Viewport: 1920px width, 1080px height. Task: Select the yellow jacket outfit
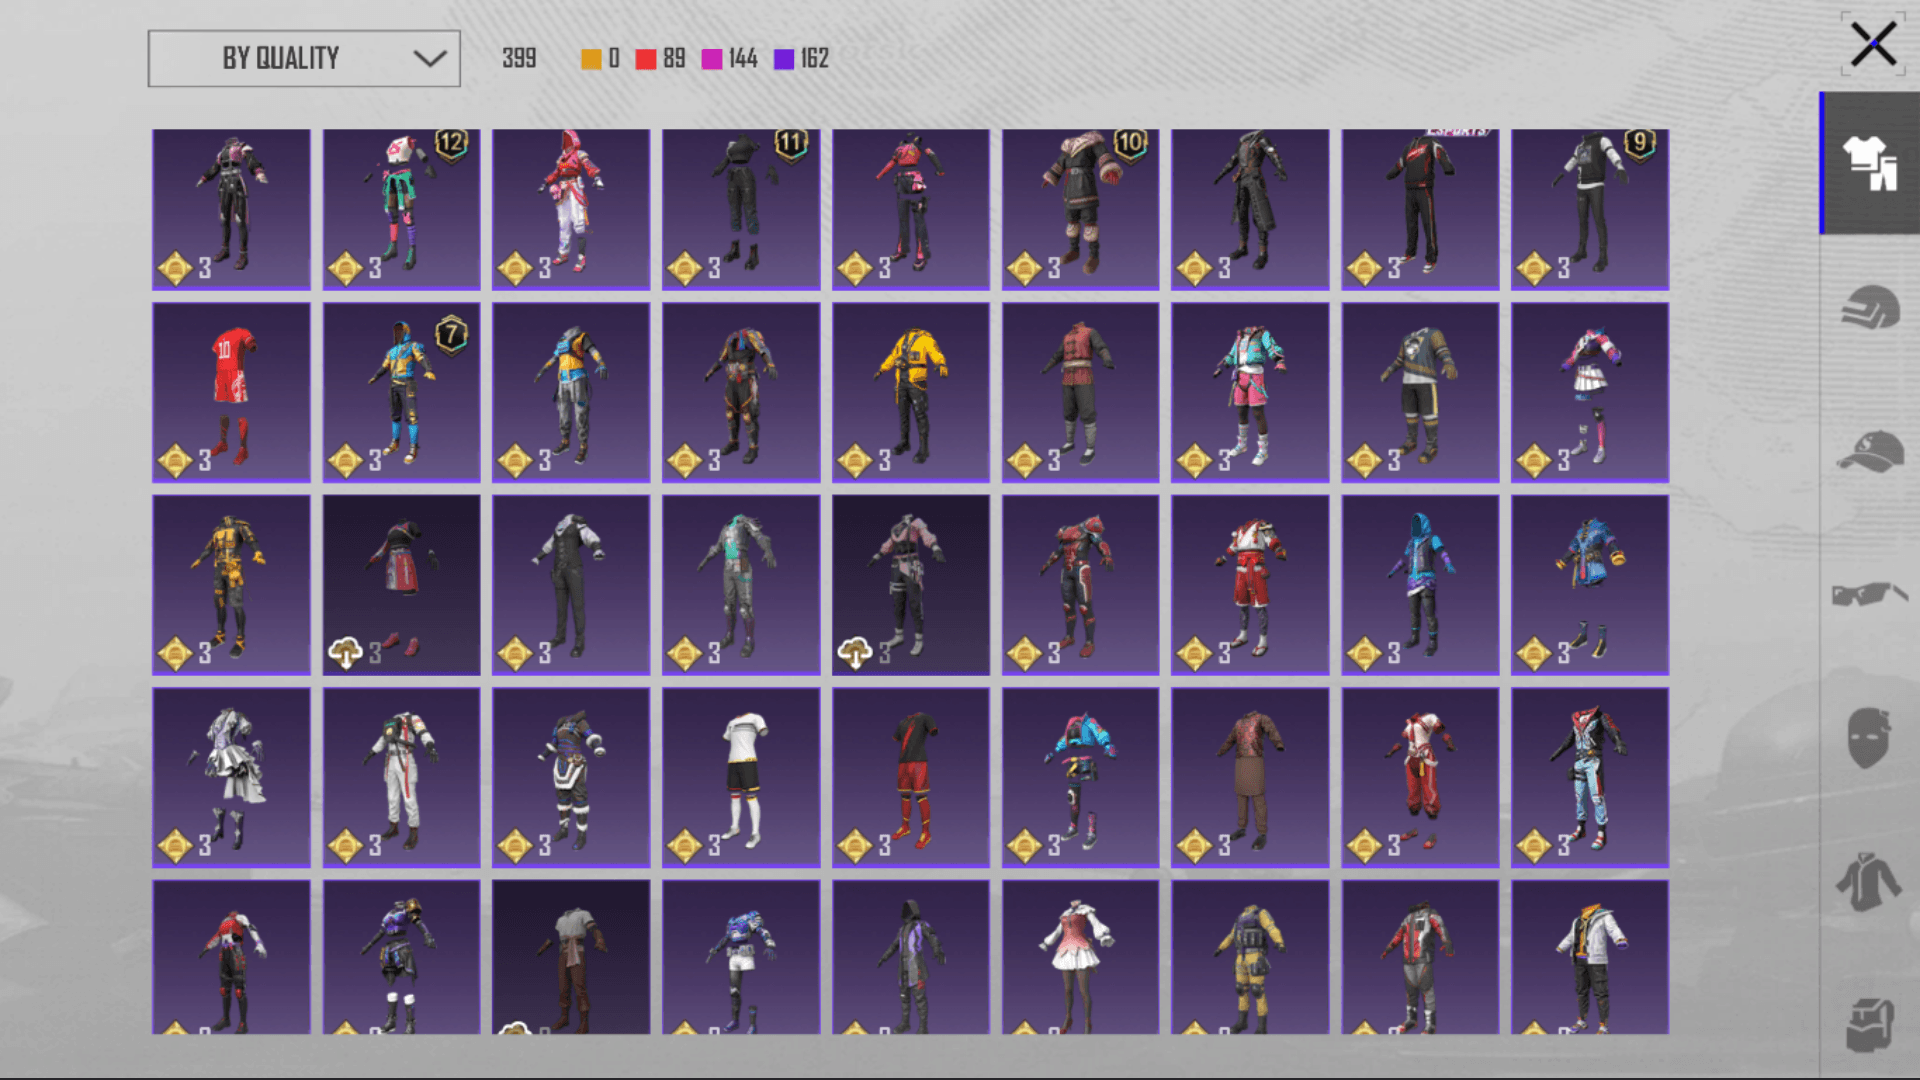click(x=911, y=392)
